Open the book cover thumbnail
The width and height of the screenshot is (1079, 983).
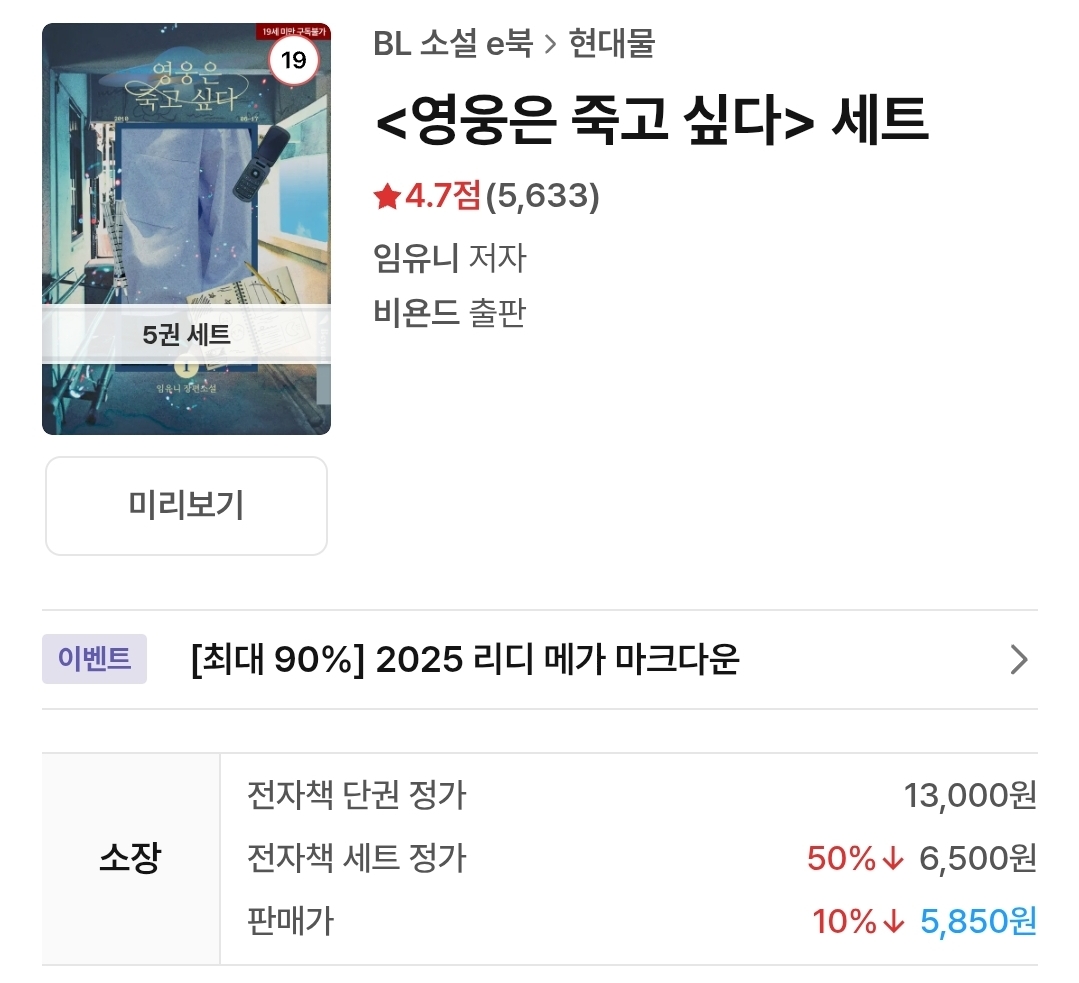pos(186,229)
